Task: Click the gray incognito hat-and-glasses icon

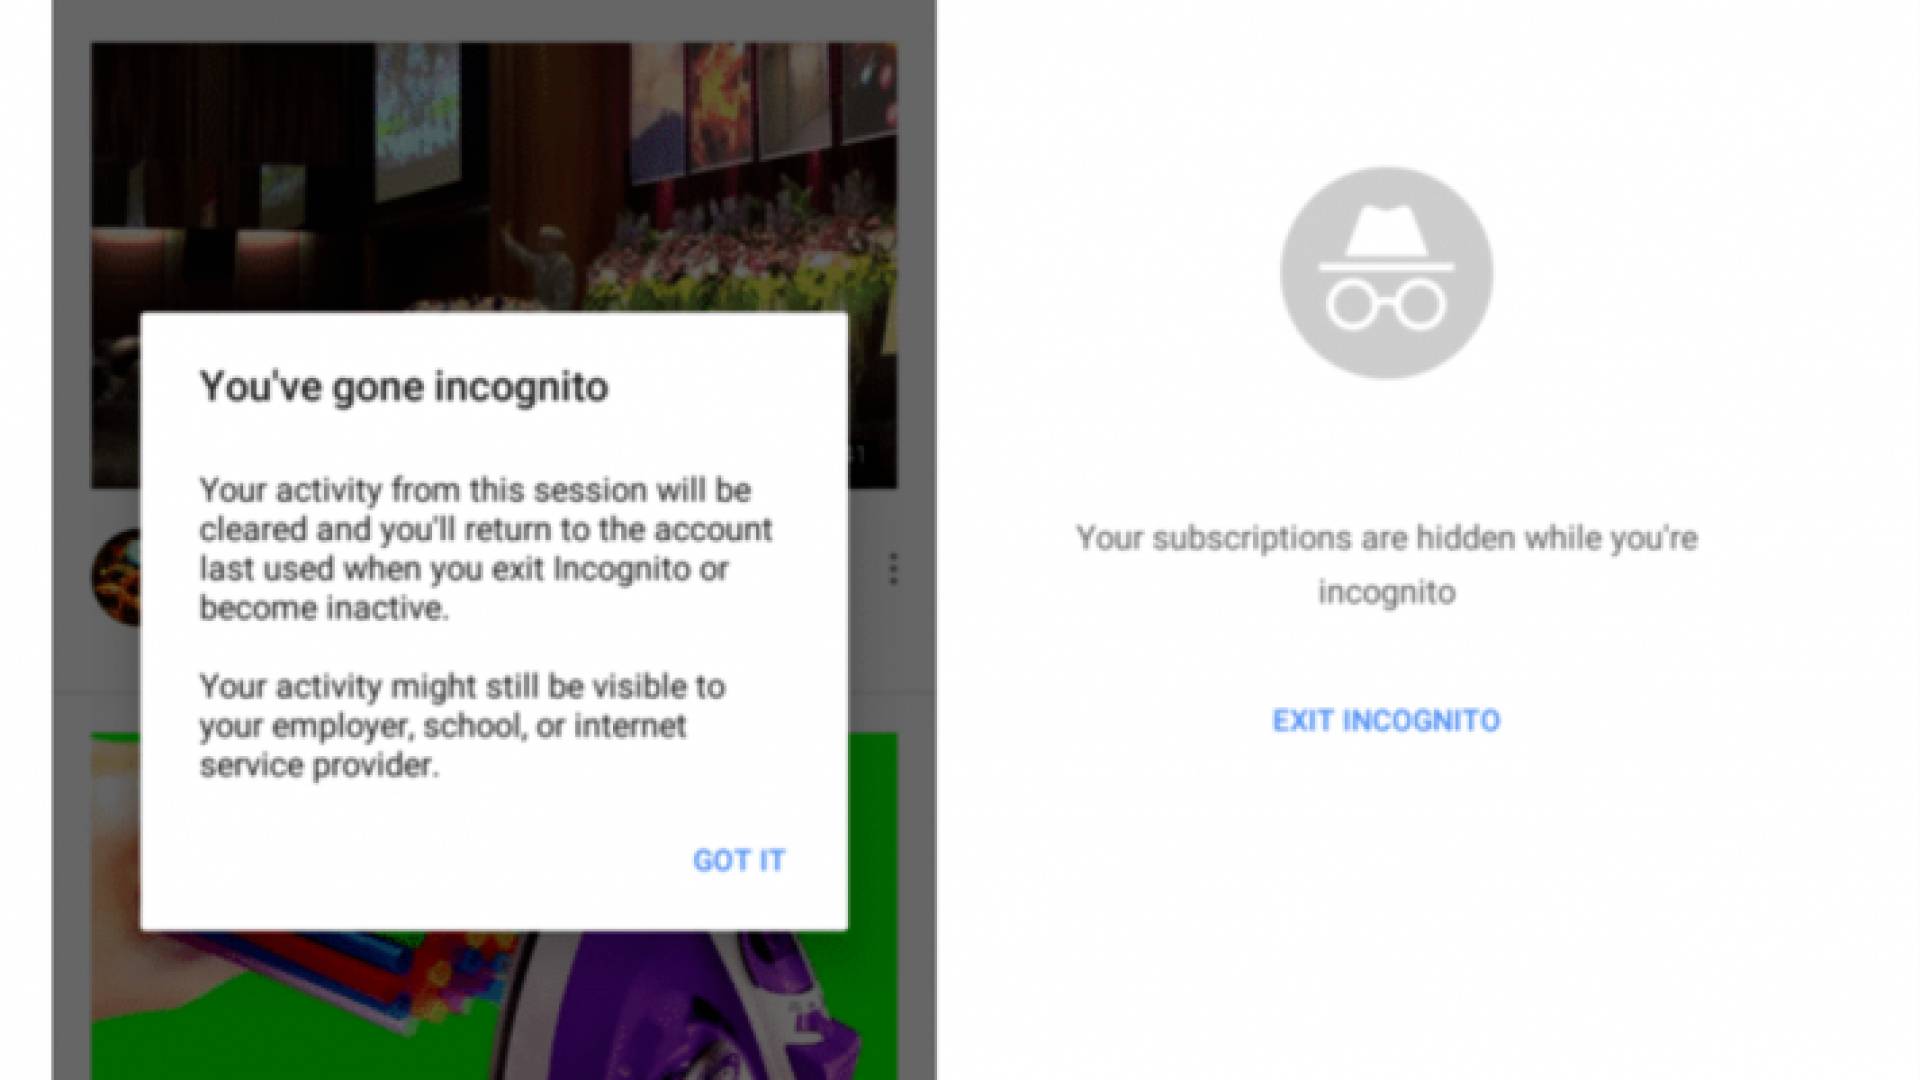Action: point(1386,273)
